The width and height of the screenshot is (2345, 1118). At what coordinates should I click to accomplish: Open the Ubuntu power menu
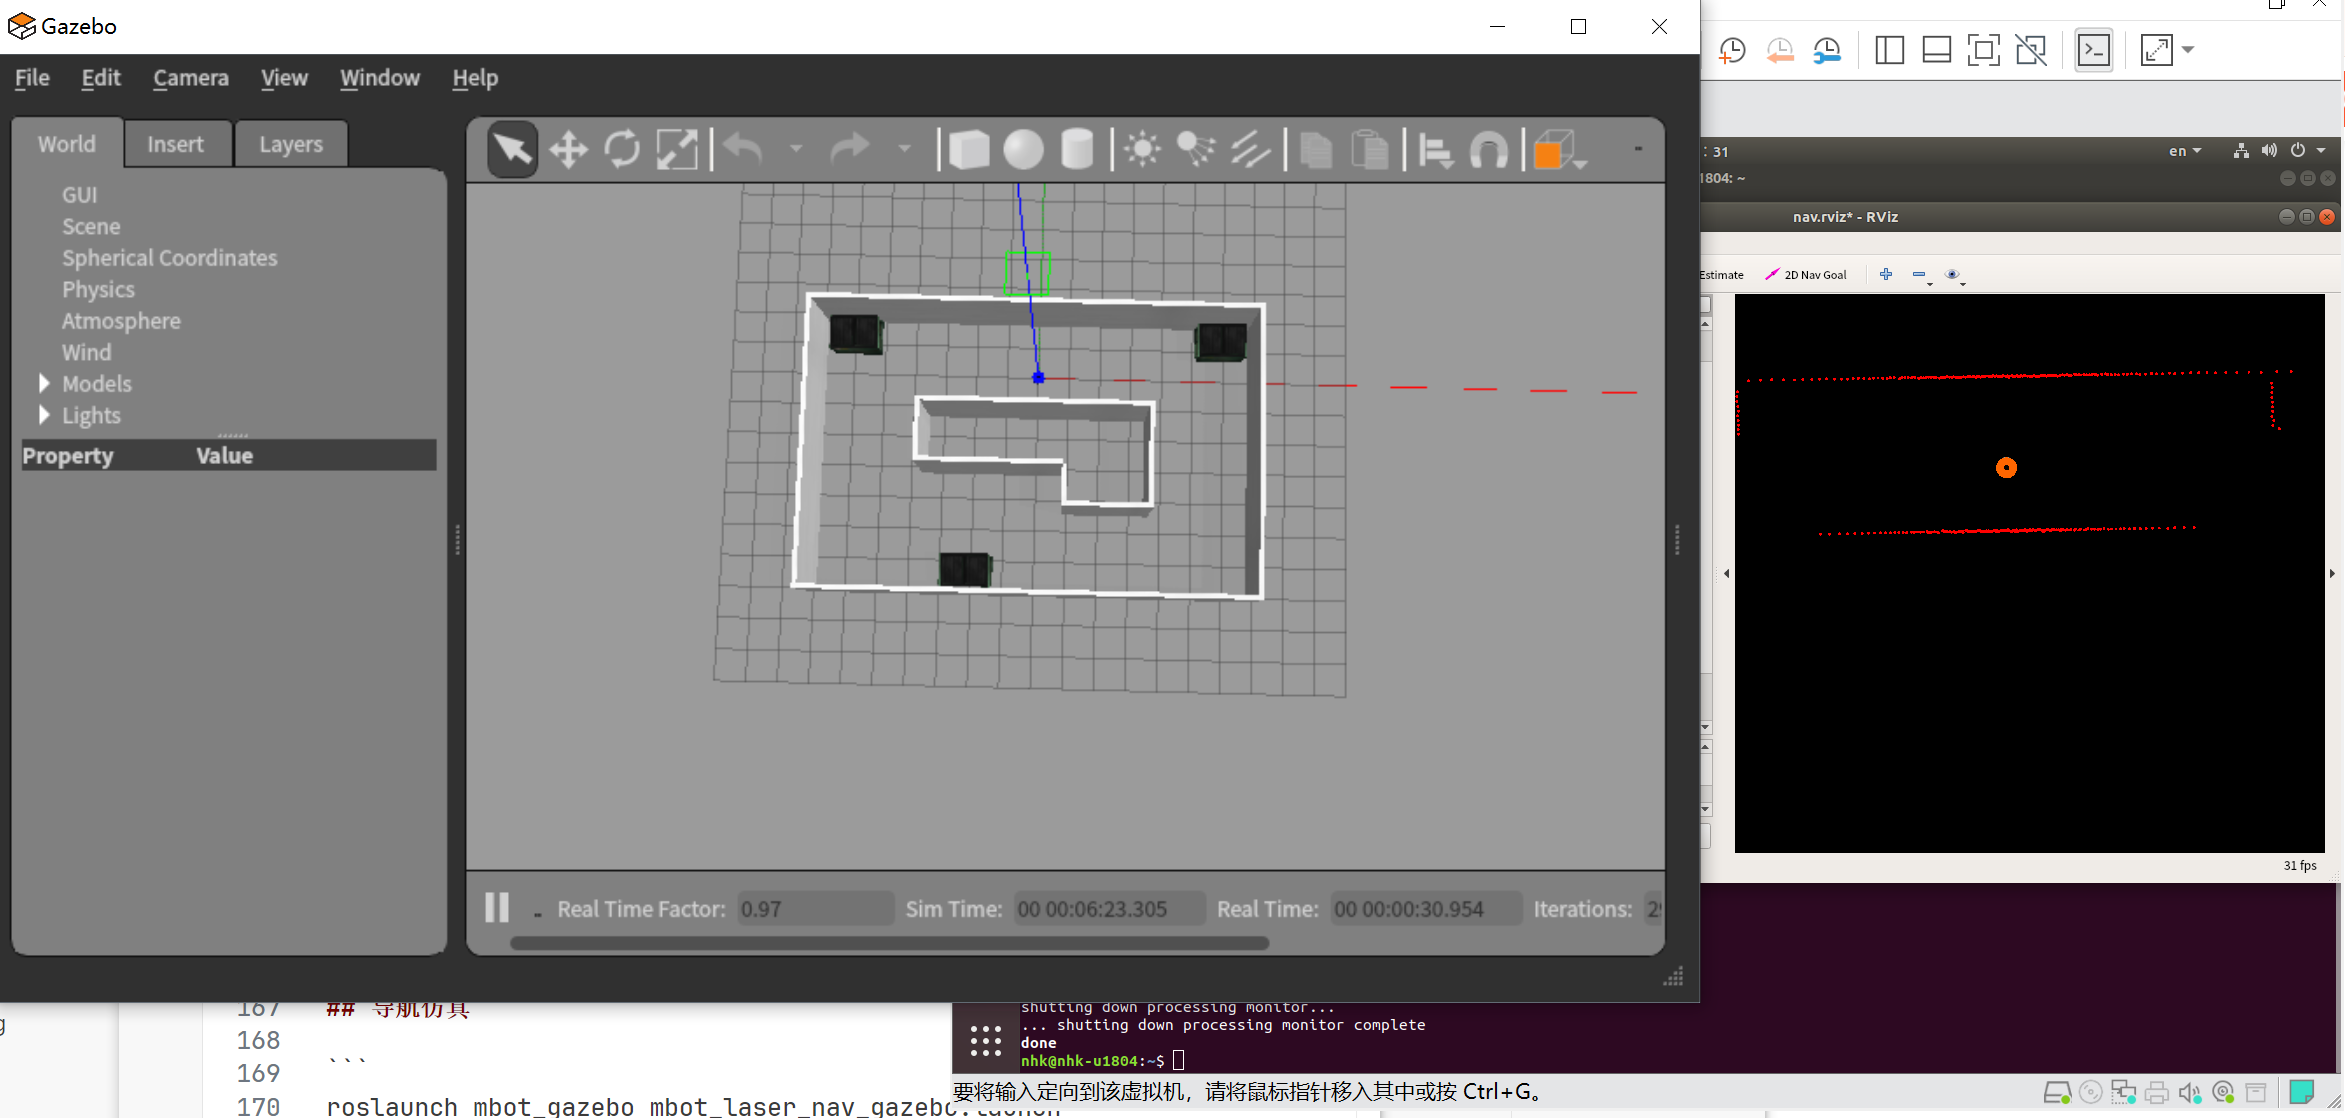2306,151
